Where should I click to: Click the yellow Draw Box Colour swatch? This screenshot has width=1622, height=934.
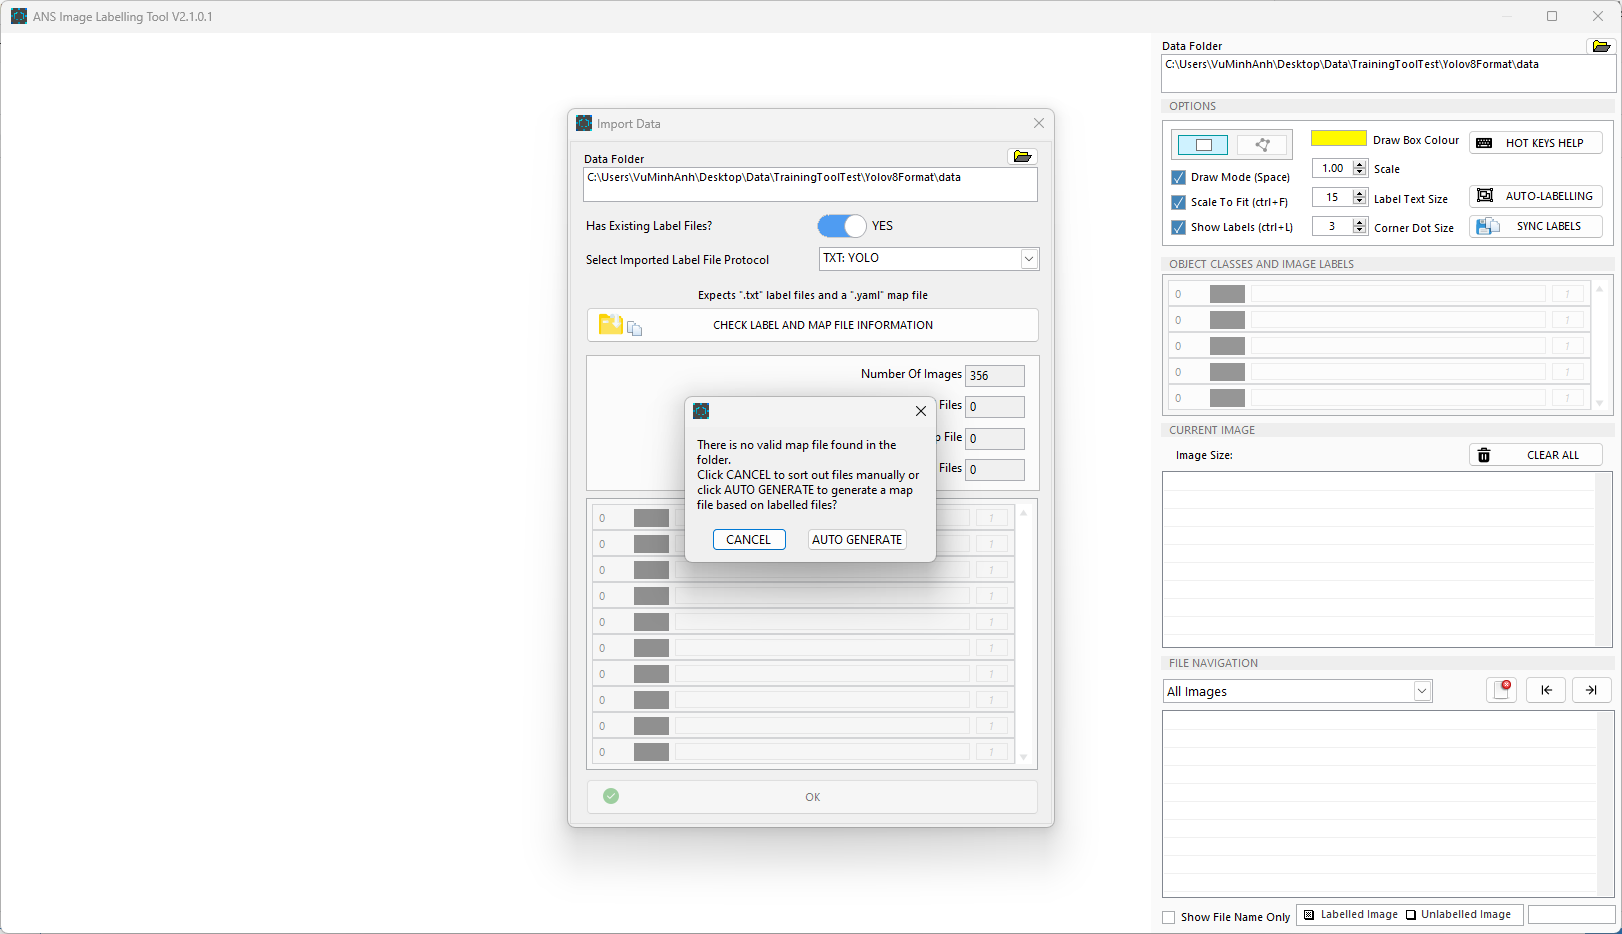coord(1338,139)
